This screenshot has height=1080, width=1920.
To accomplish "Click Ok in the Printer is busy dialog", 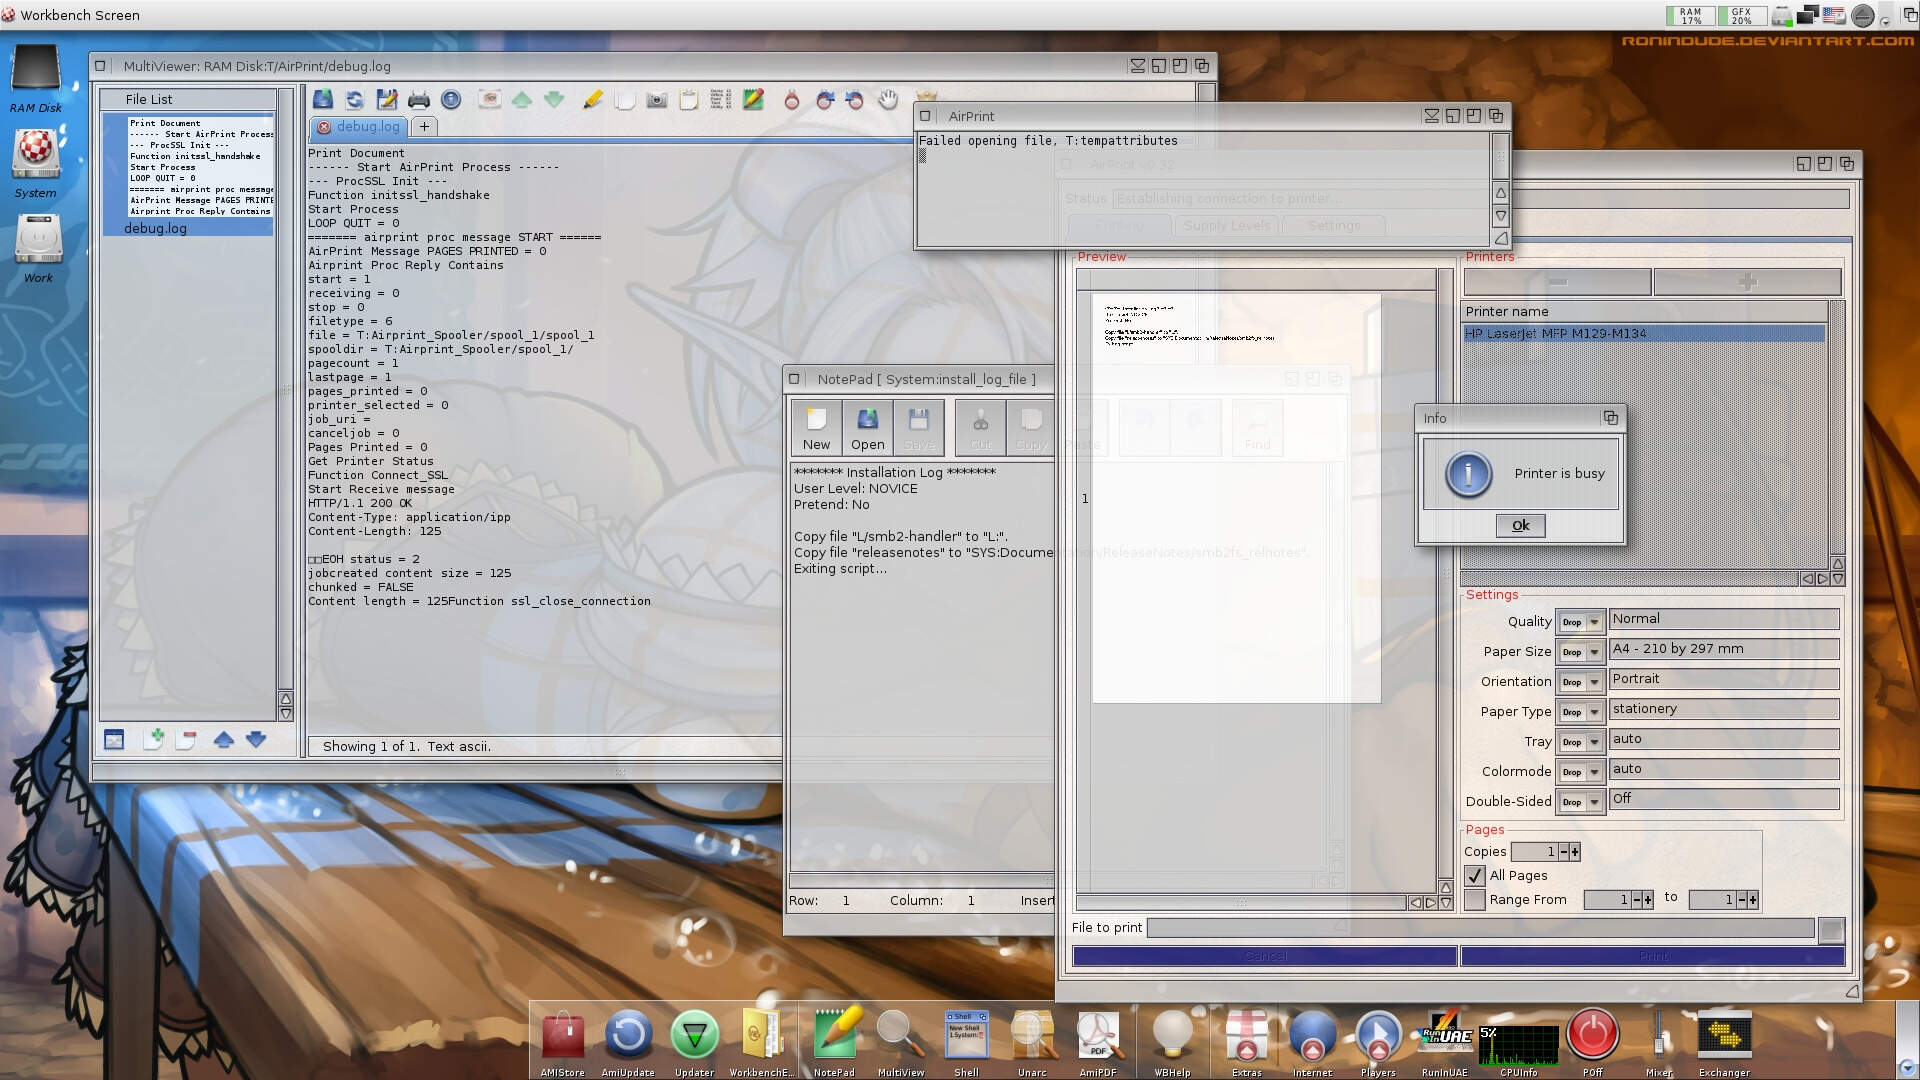I will point(1520,525).
